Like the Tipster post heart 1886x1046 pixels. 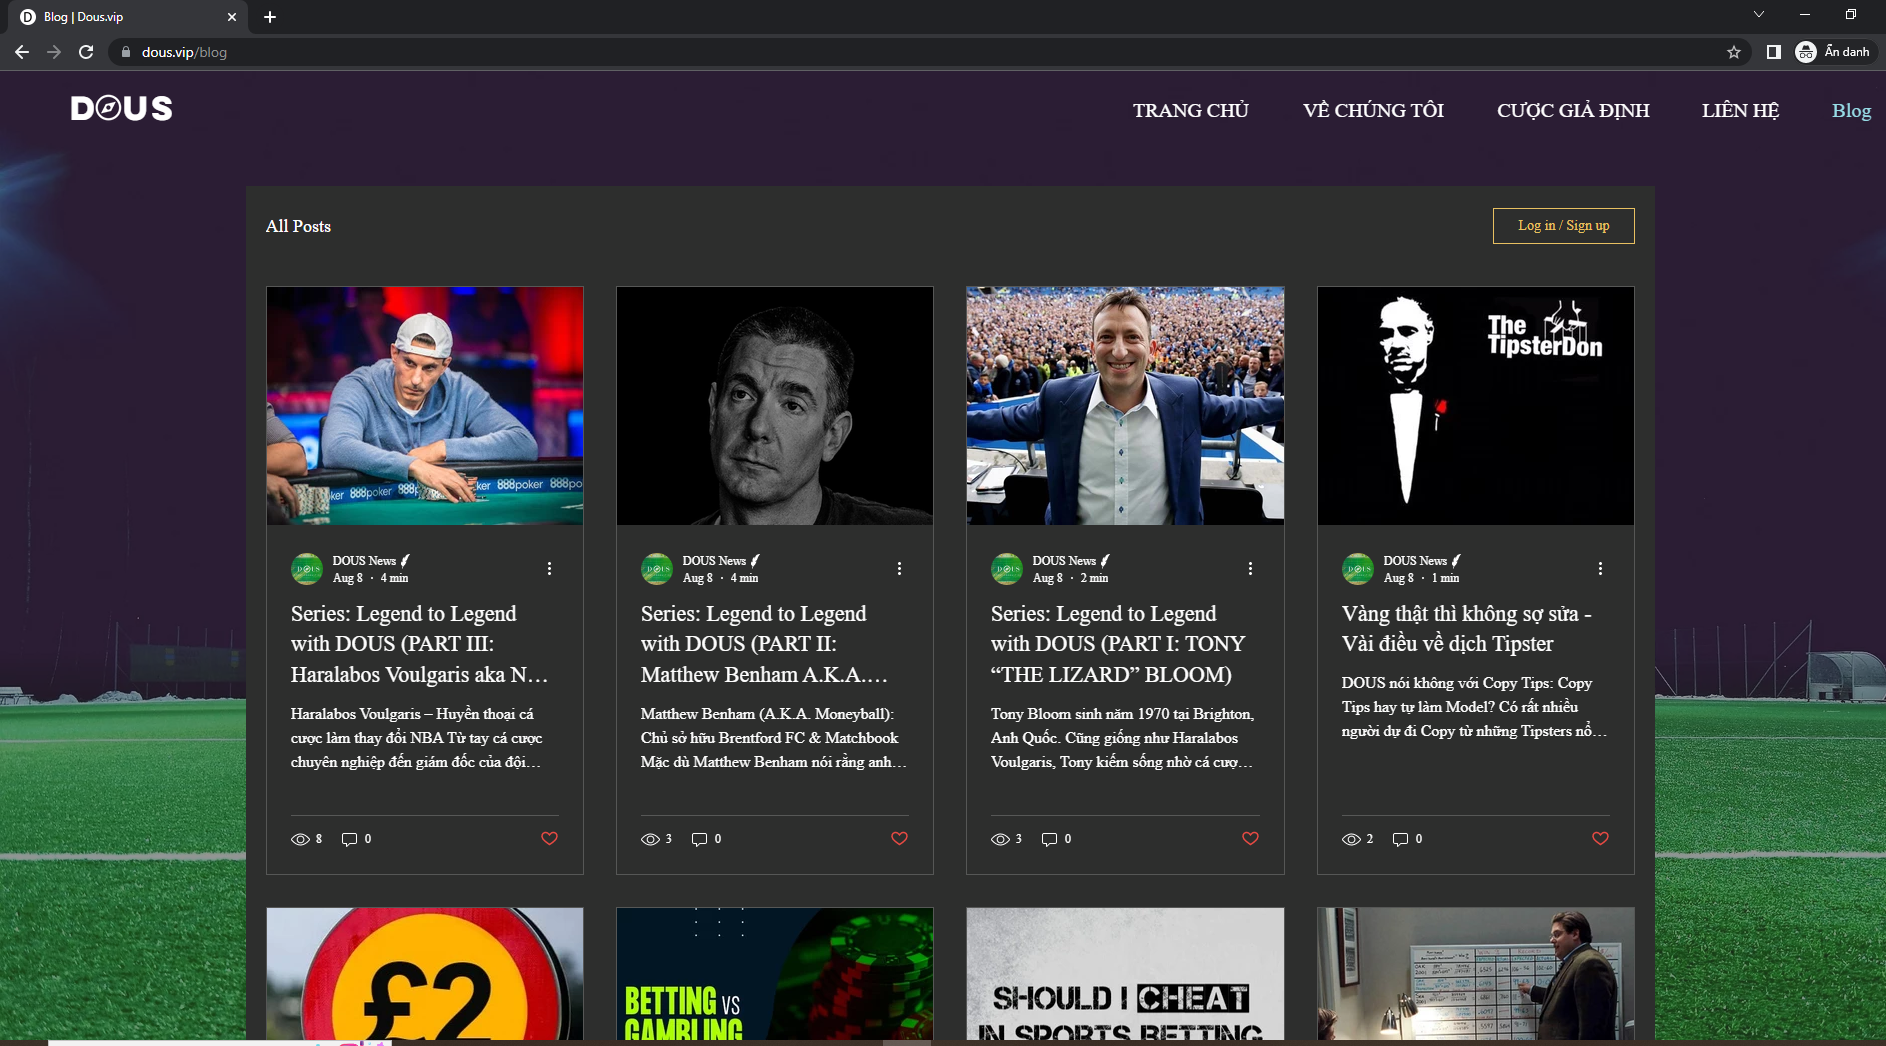tap(1600, 838)
